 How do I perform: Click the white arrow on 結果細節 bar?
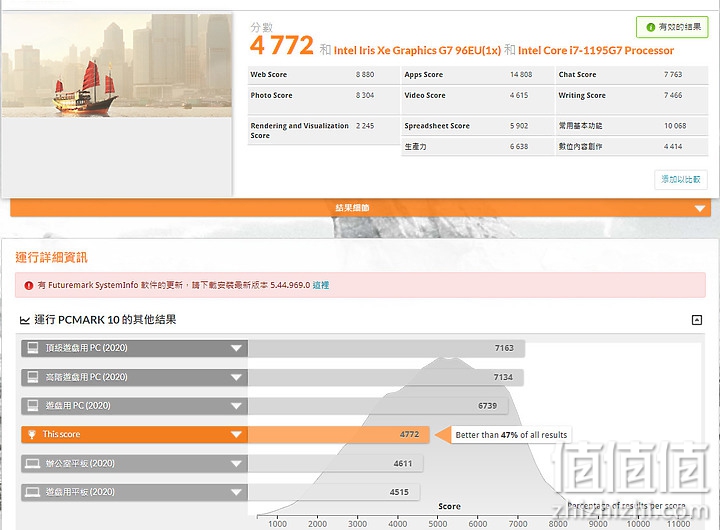(700, 209)
